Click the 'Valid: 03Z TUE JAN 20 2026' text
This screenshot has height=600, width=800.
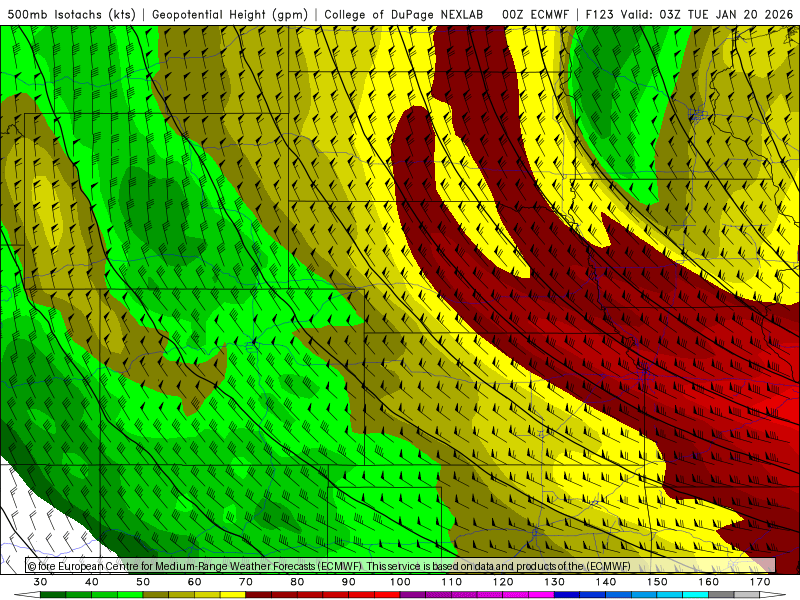coord(707,14)
